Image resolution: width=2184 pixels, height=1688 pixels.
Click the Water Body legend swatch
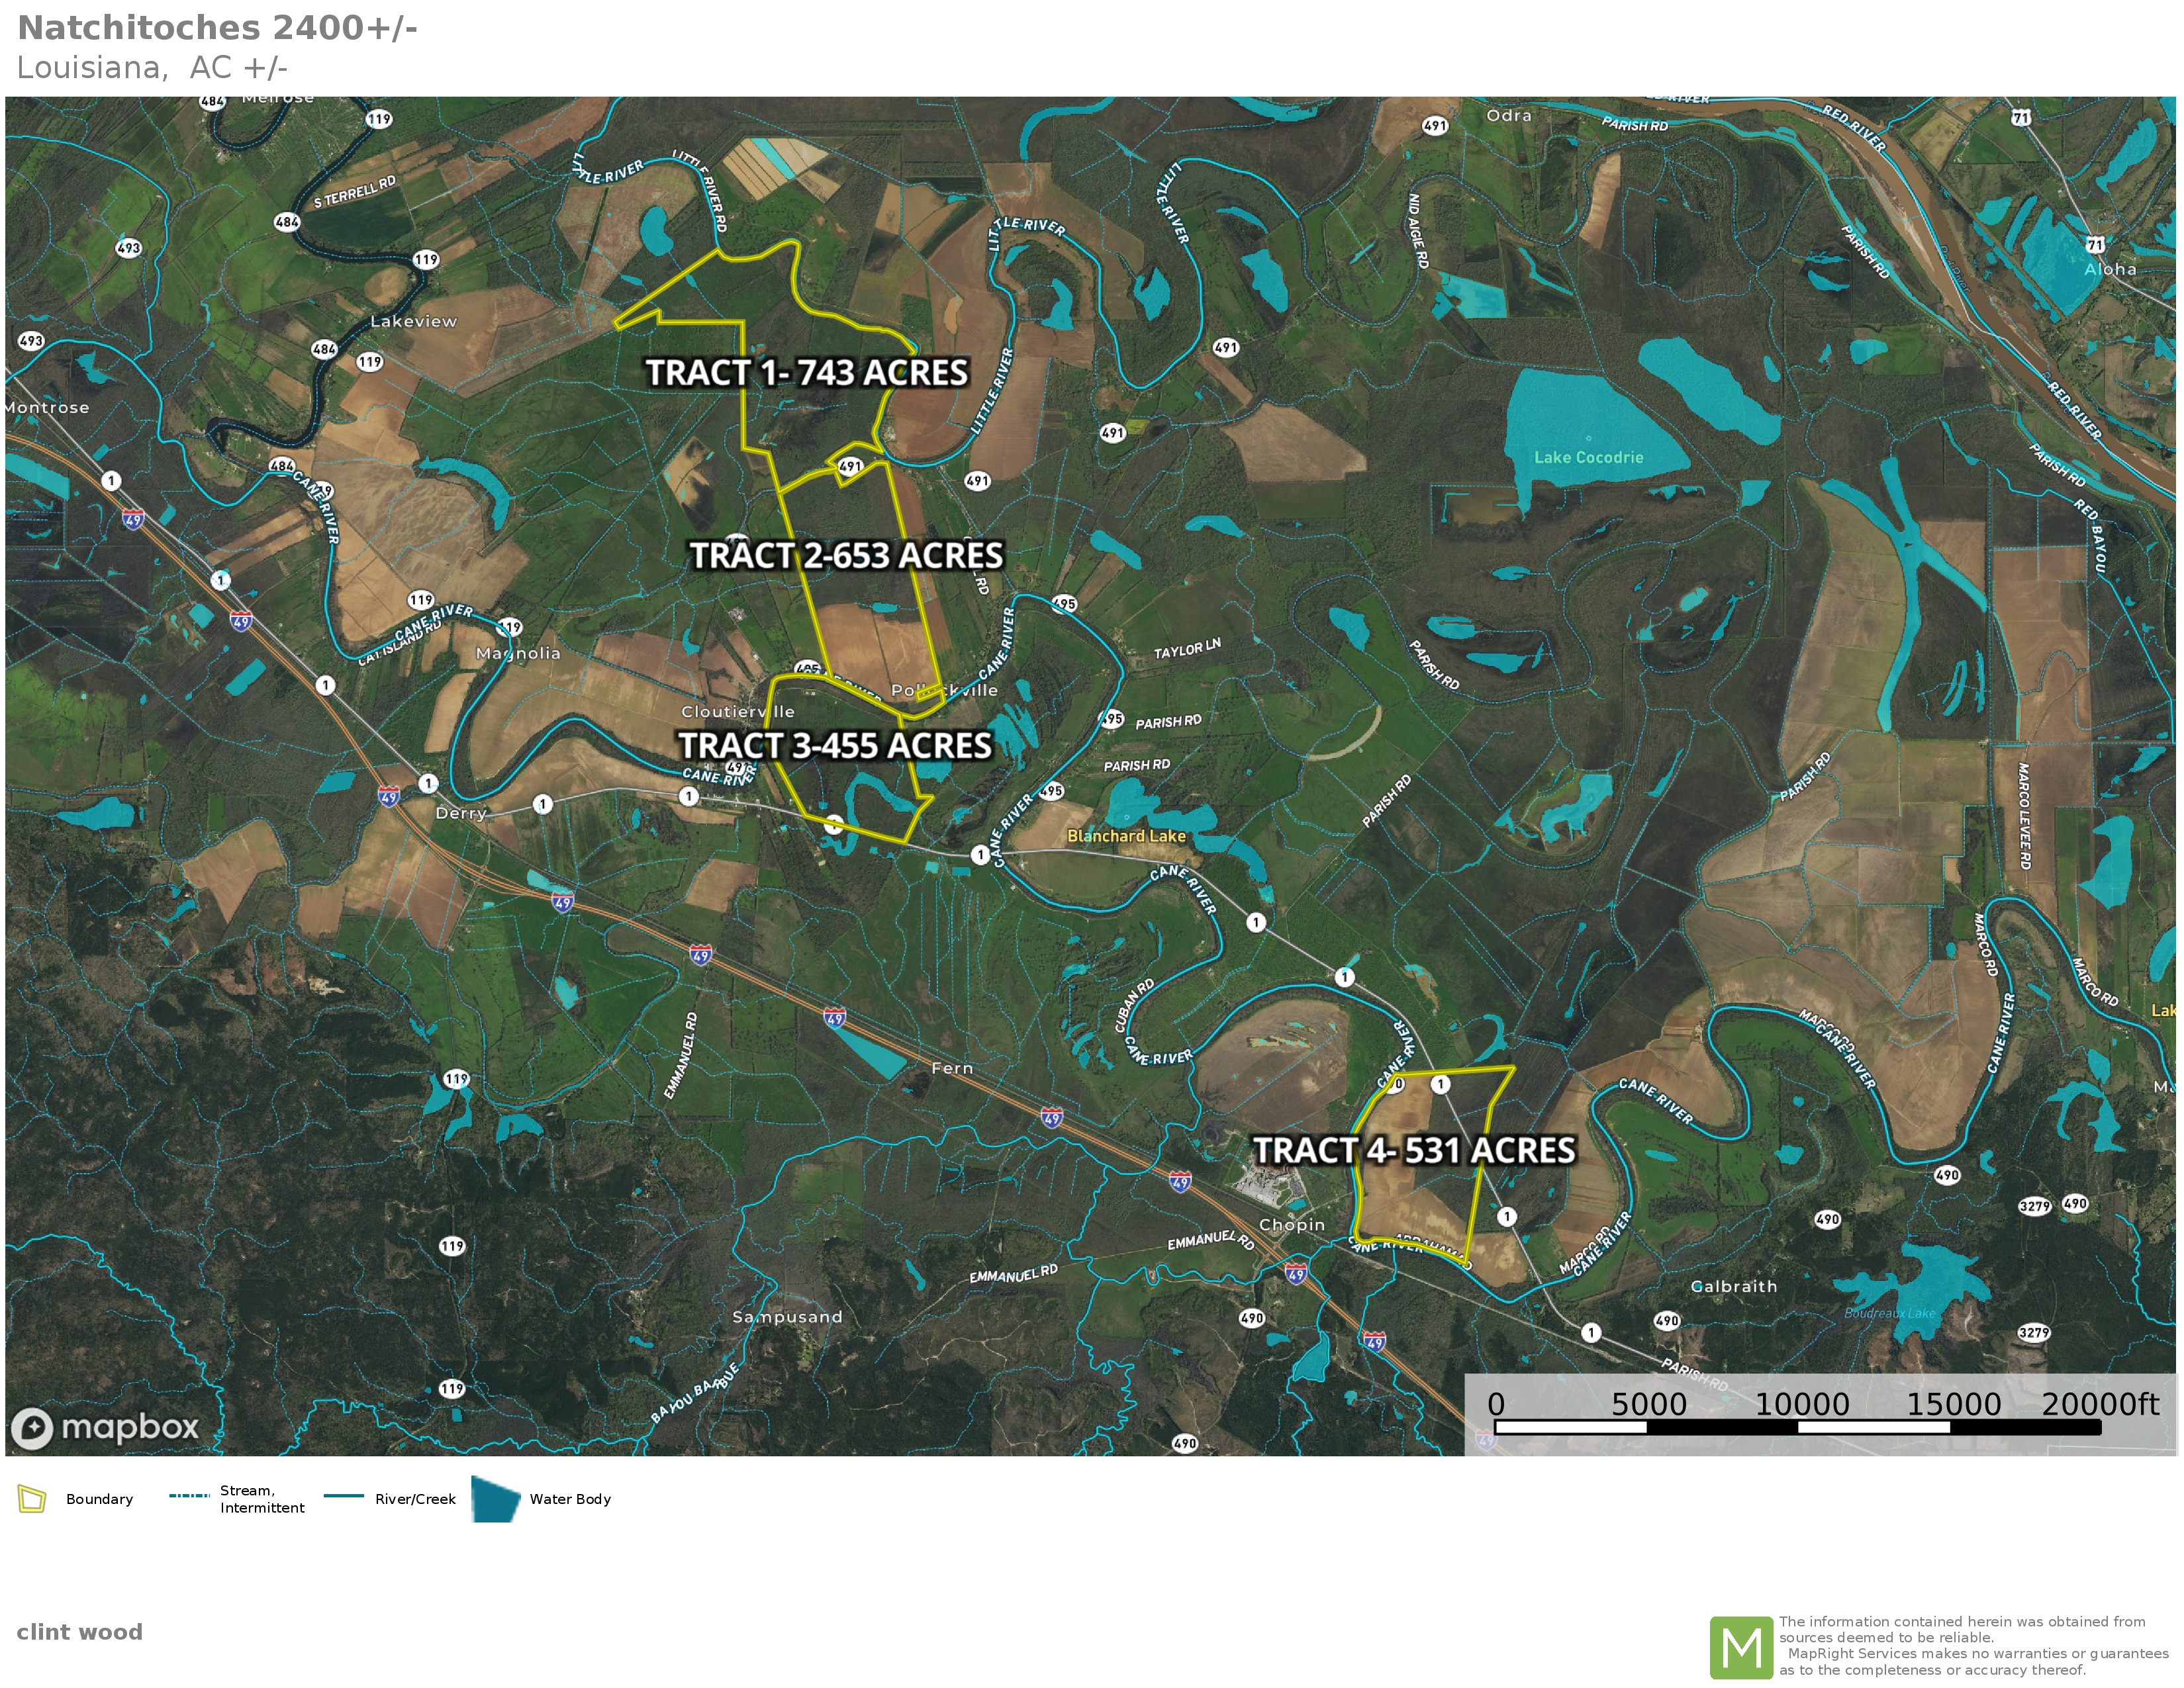[495, 1499]
